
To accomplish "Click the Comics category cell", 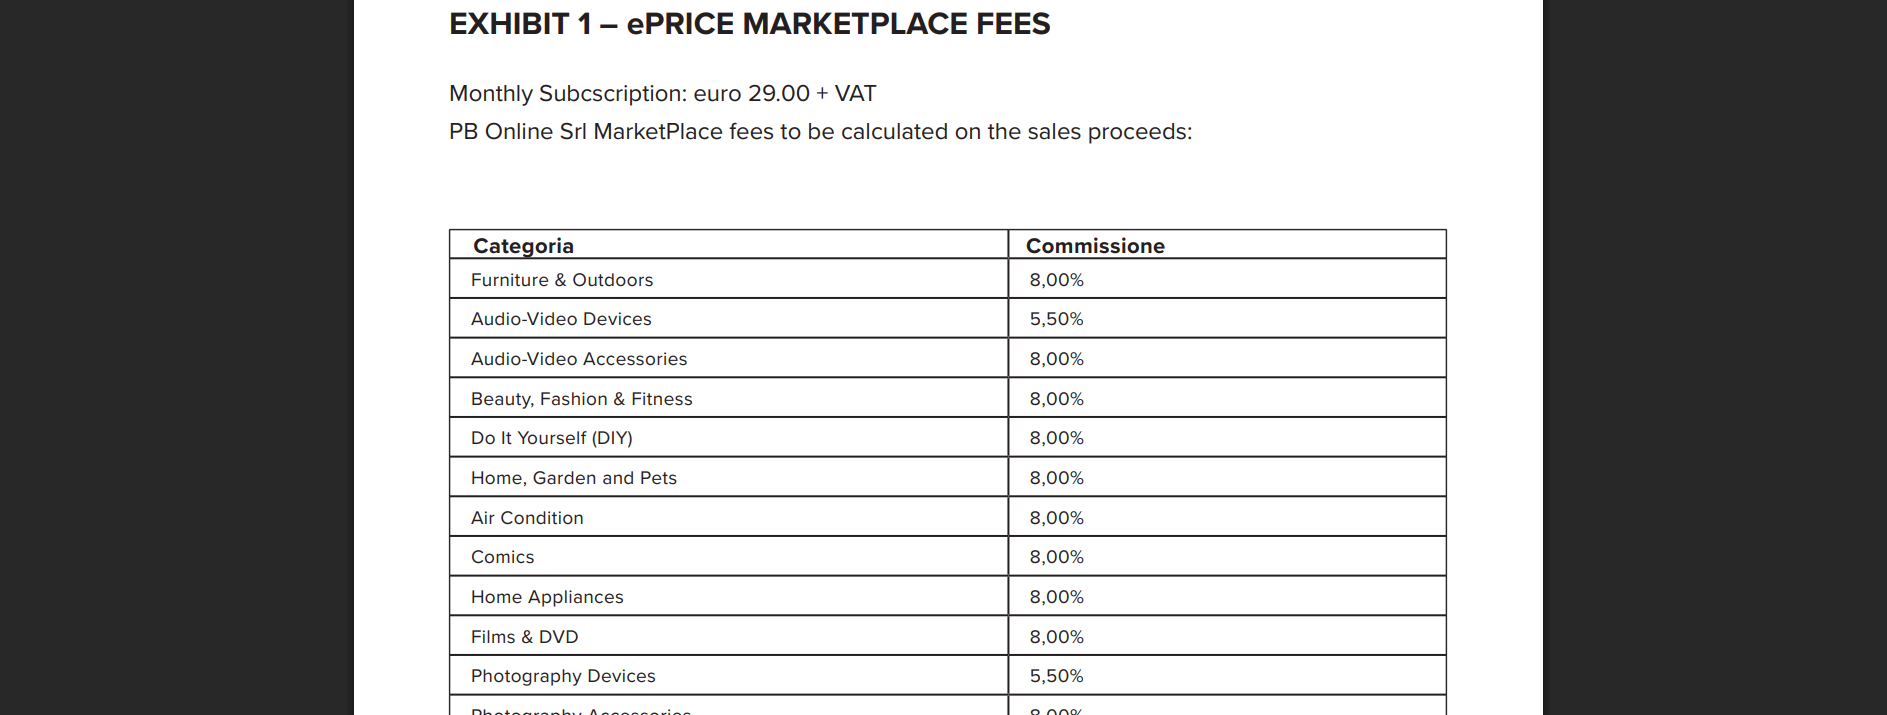I will pos(503,557).
